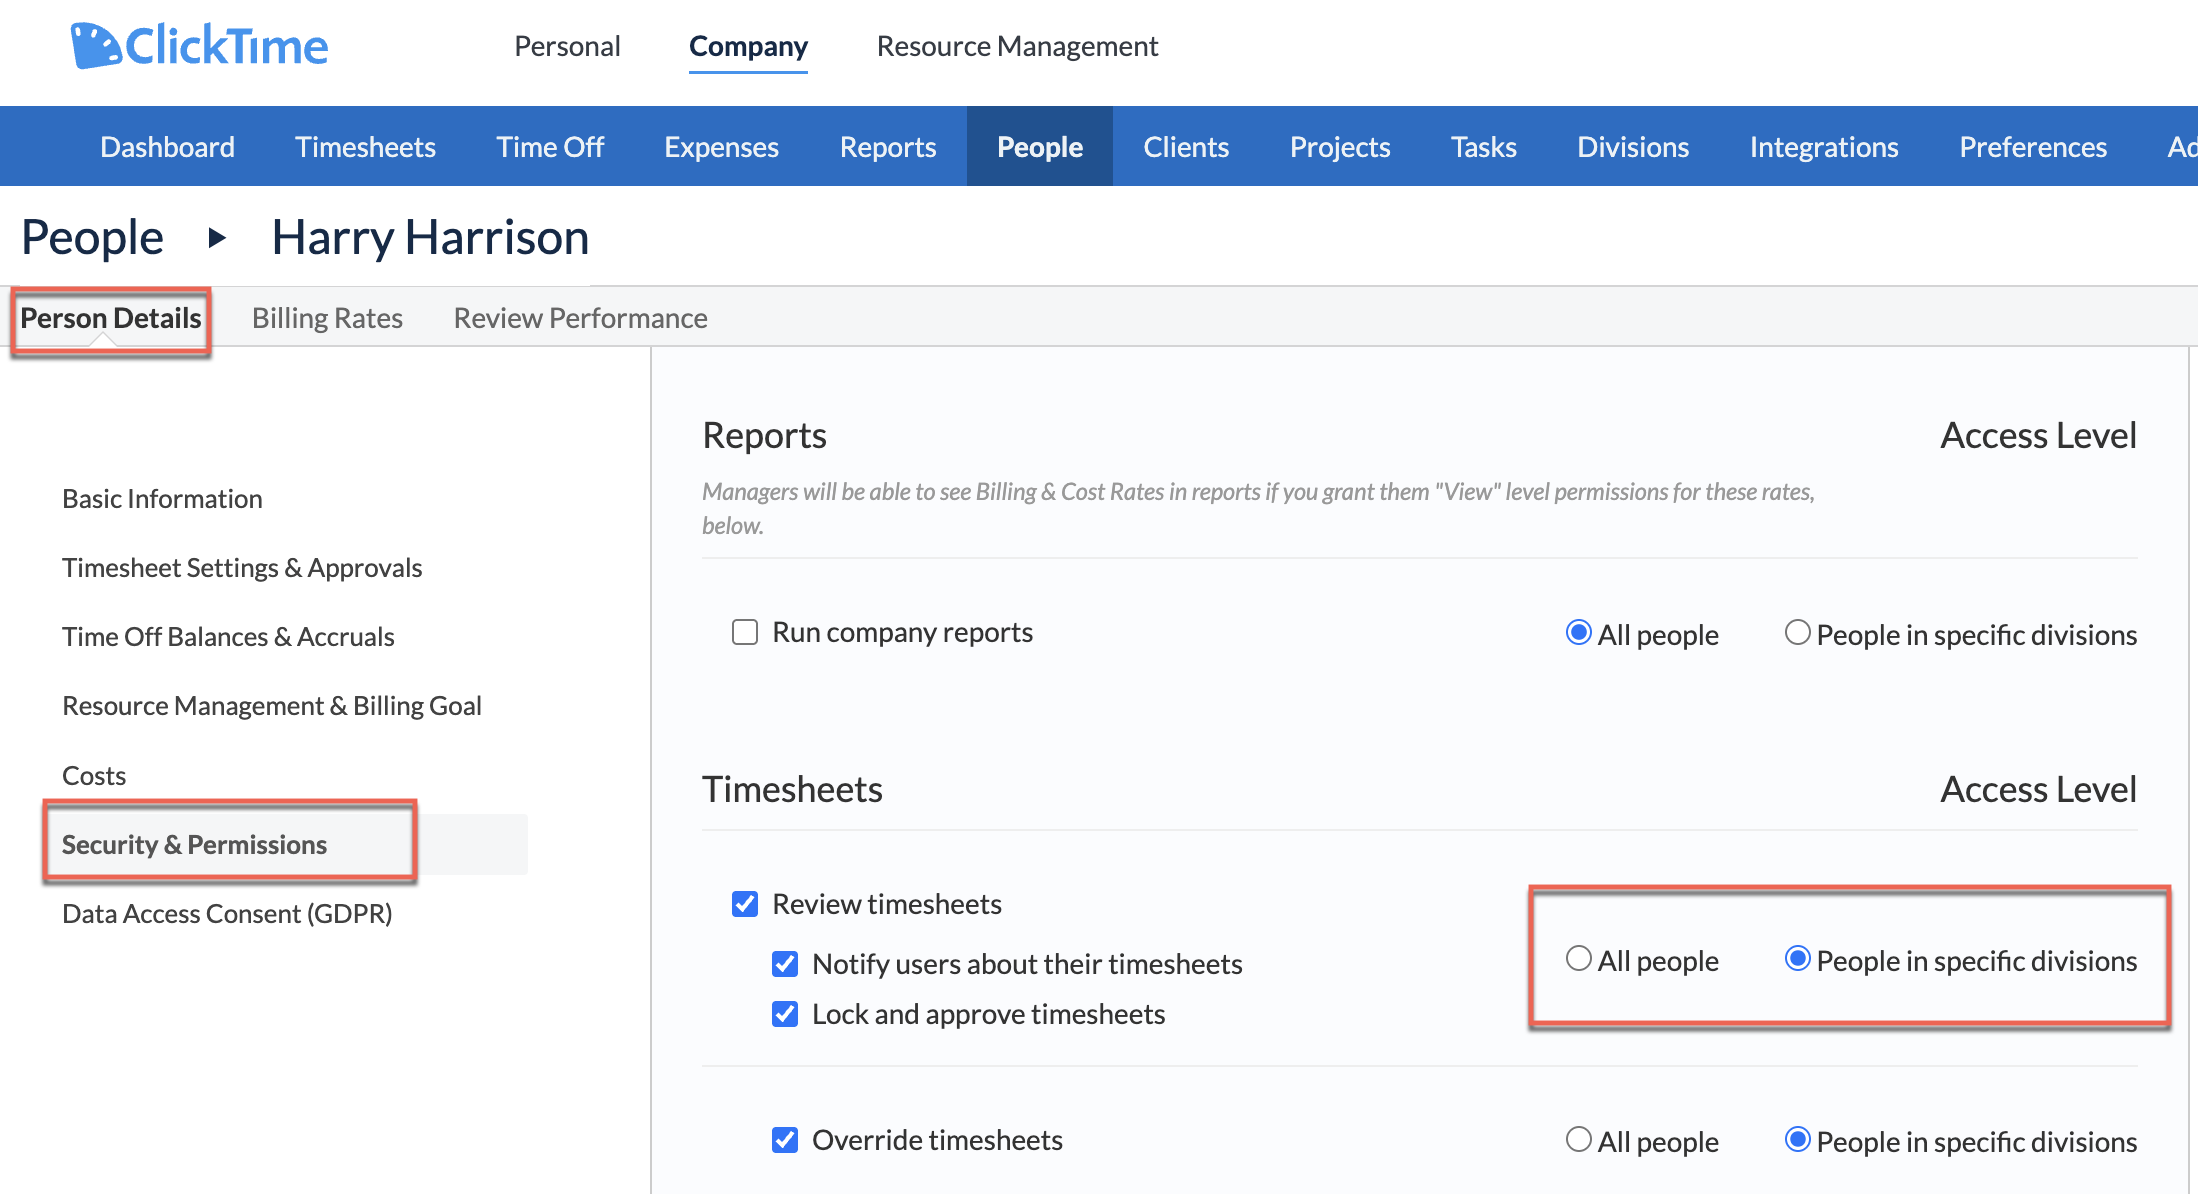This screenshot has width=2198, height=1194.
Task: Open the Personal section
Action: pyautogui.click(x=567, y=46)
